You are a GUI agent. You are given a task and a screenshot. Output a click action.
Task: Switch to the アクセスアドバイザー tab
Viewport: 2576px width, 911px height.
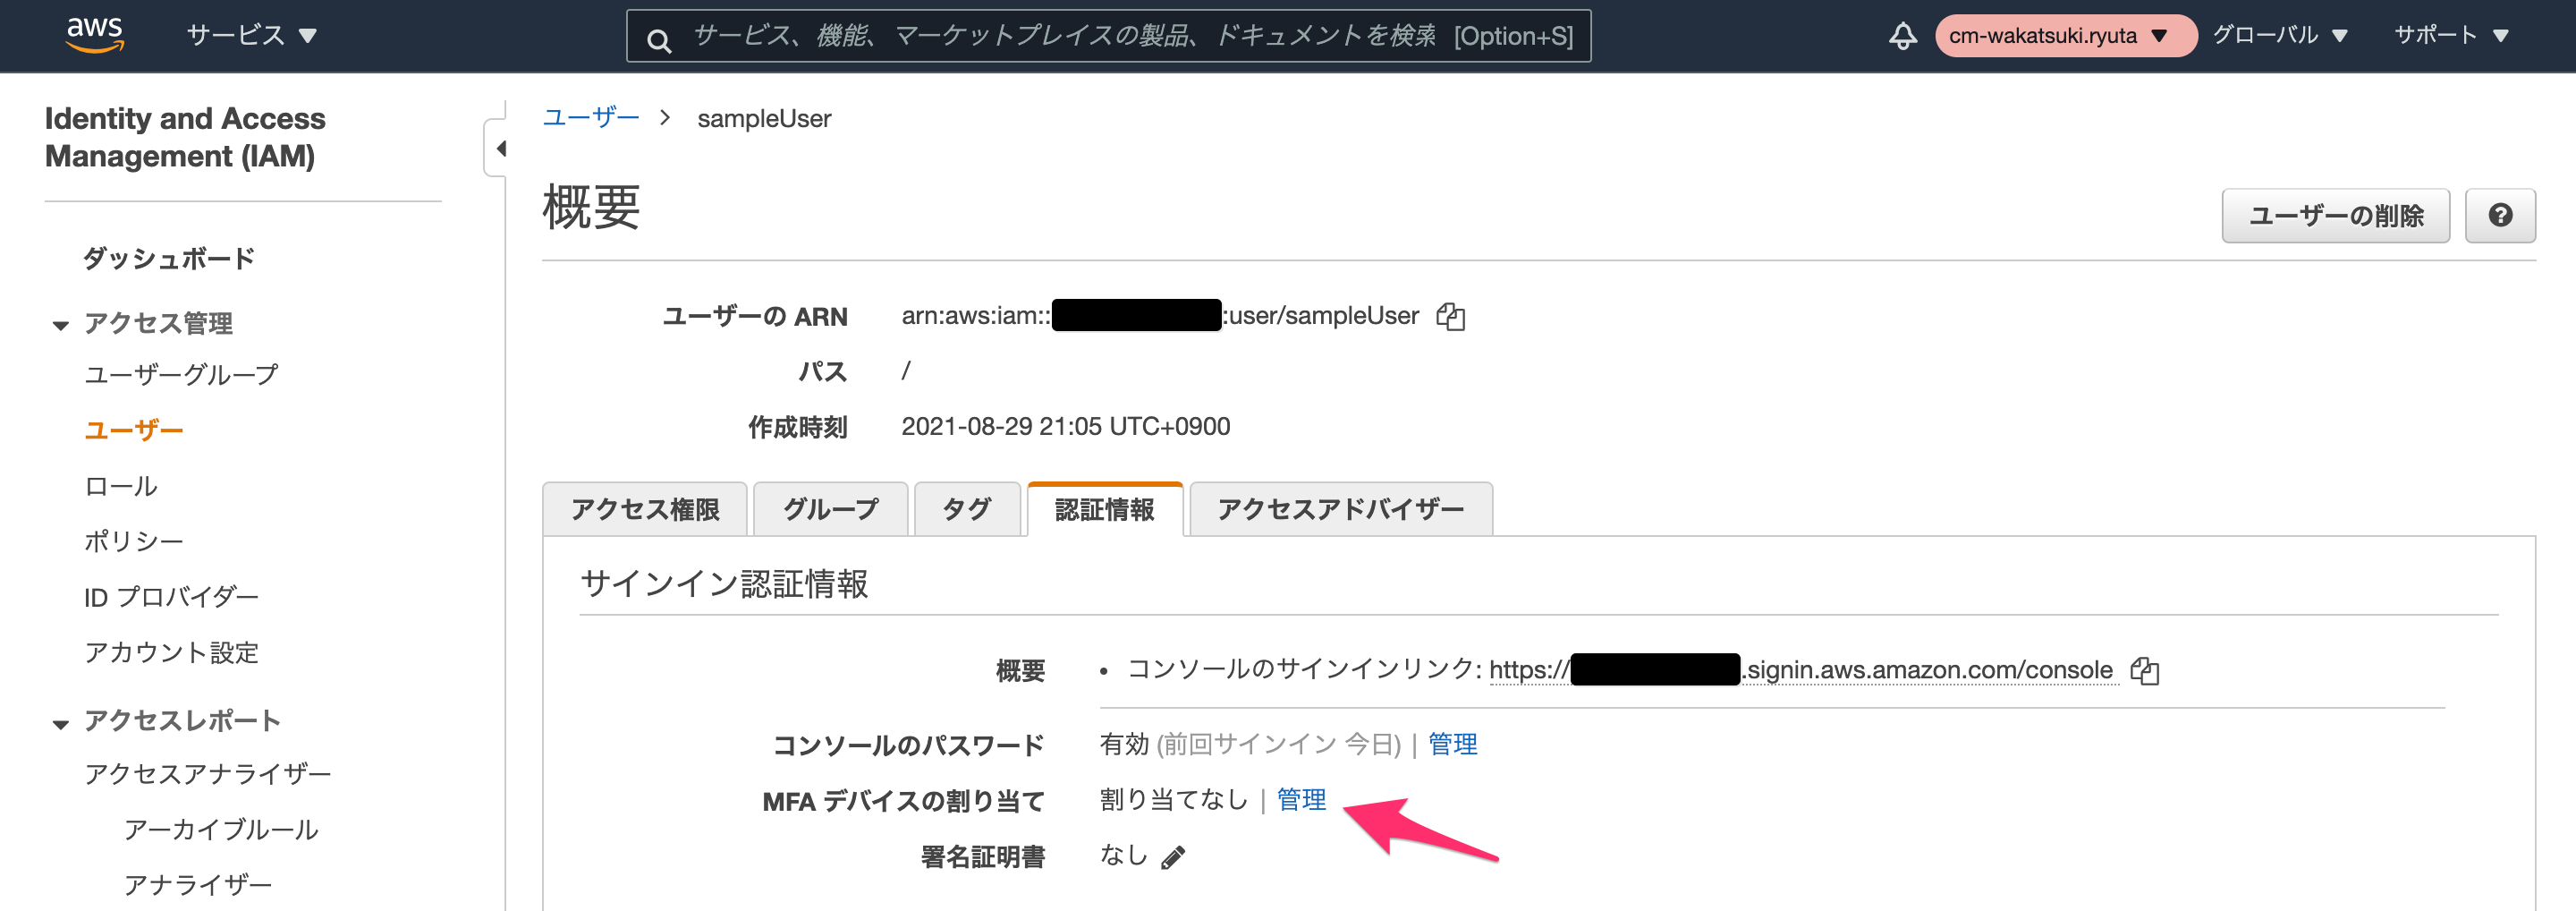pos(1340,509)
